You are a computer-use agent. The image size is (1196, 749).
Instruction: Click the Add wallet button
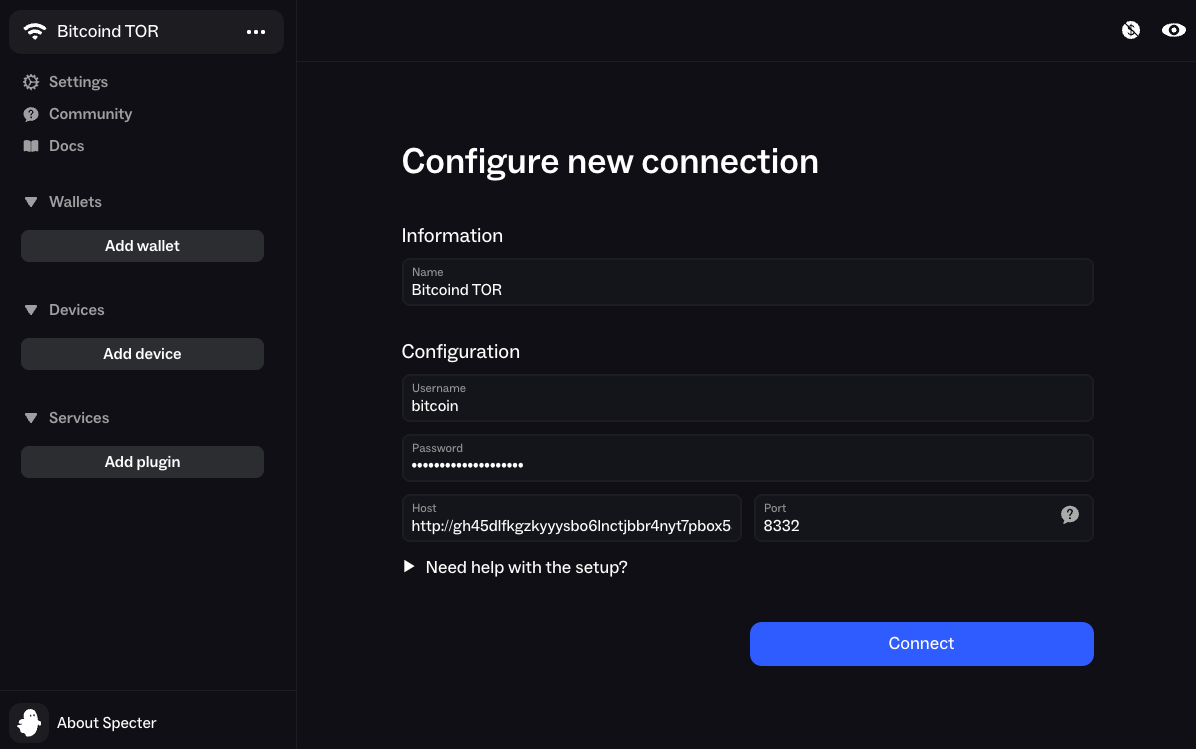coord(142,245)
